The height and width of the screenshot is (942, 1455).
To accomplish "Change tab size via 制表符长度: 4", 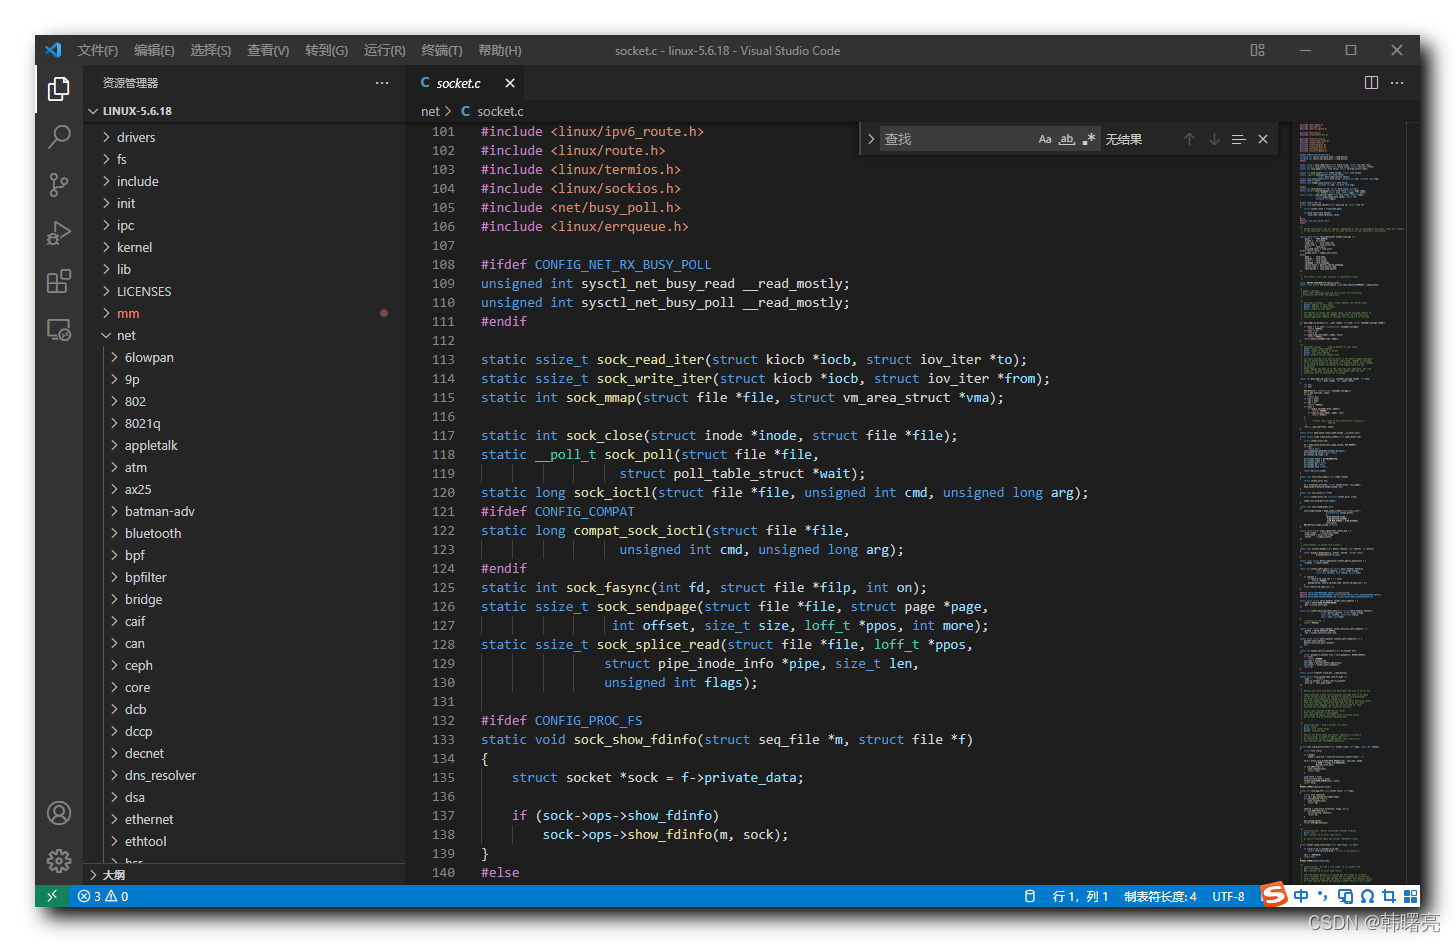I will pyautogui.click(x=1160, y=896).
